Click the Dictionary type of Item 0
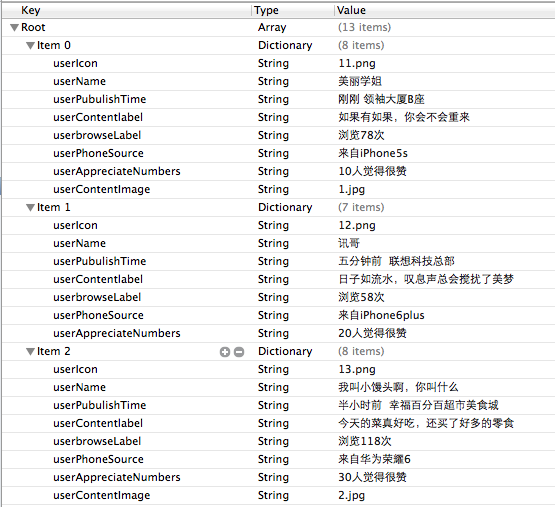 point(285,45)
